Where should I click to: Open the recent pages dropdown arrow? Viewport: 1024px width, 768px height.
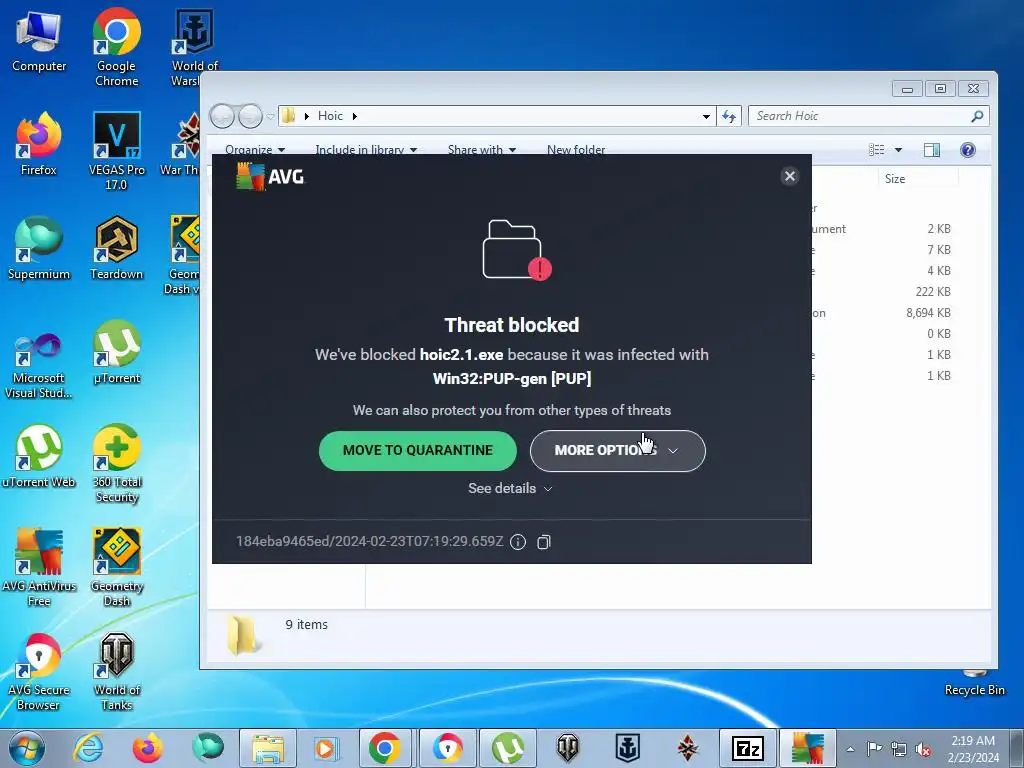pyautogui.click(x=270, y=117)
